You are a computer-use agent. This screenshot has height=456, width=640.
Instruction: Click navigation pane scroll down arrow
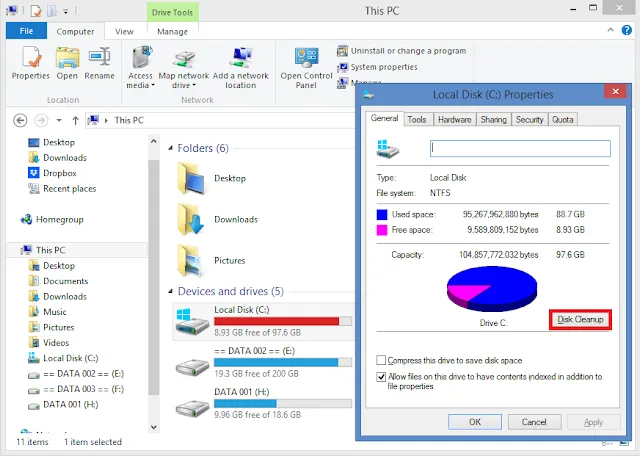tap(153, 427)
